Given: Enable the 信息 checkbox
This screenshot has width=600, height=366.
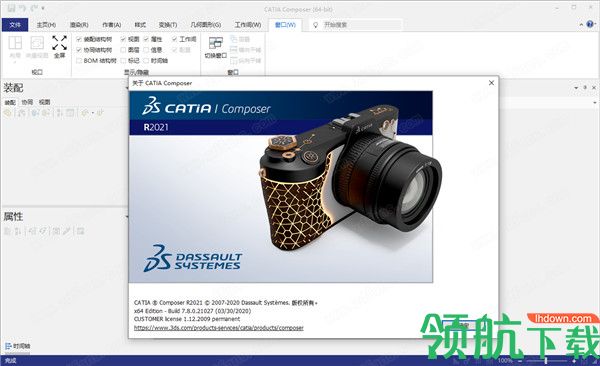Looking at the screenshot, I should (x=146, y=50).
